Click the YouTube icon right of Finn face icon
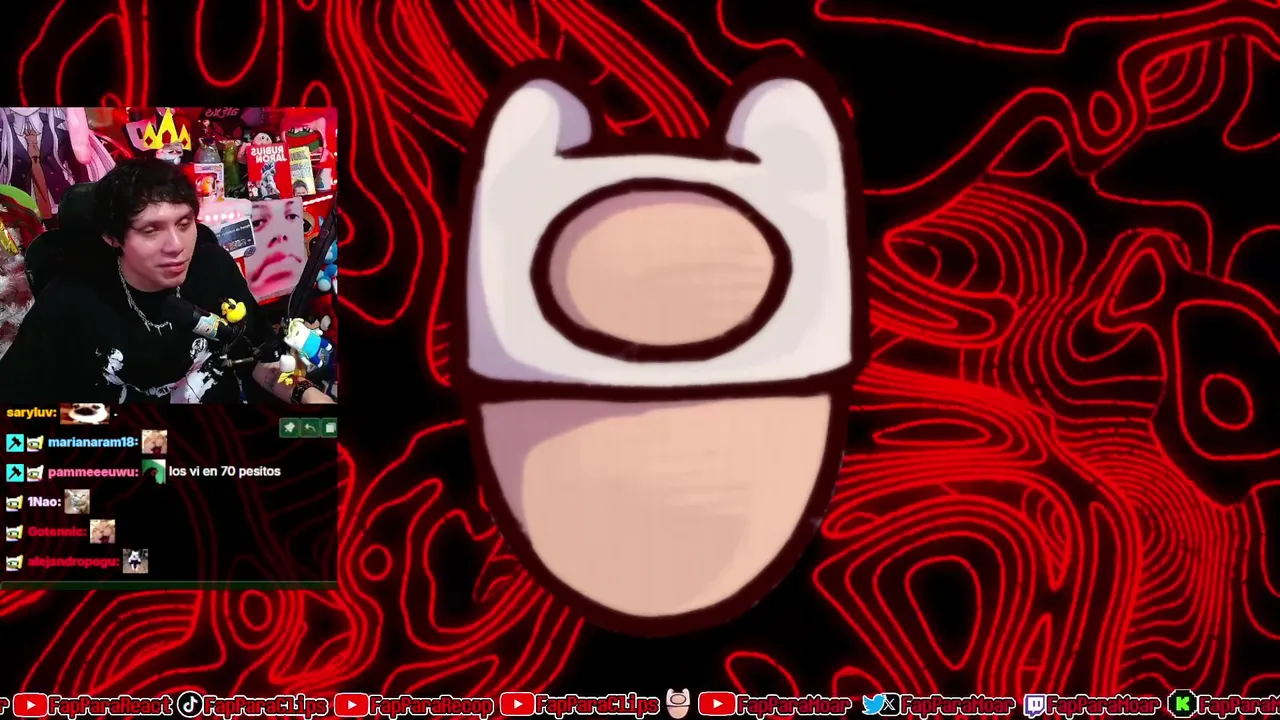 pyautogui.click(x=716, y=706)
